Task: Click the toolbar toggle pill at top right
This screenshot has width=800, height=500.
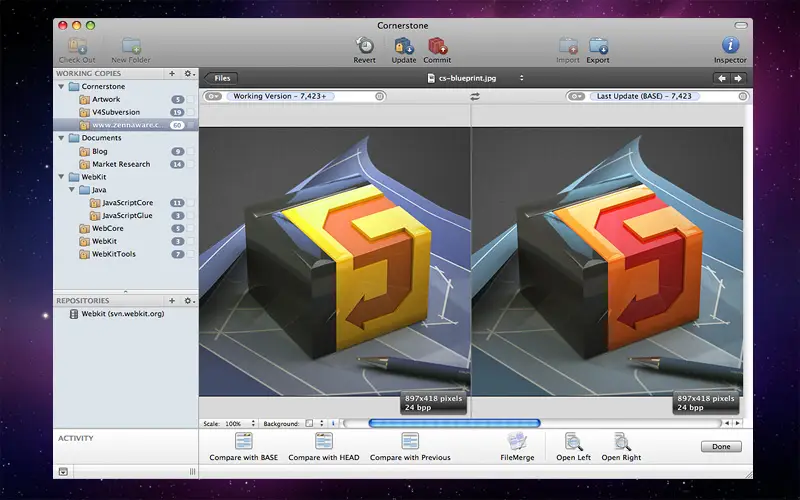Action: coord(741,26)
